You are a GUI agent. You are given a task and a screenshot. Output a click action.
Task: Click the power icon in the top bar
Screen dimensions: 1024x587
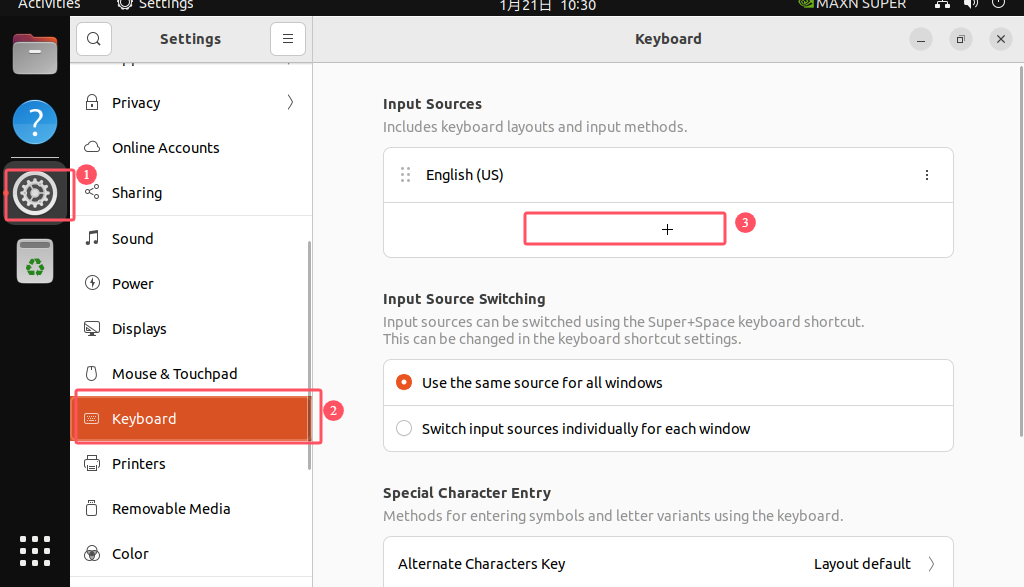[999, 5]
